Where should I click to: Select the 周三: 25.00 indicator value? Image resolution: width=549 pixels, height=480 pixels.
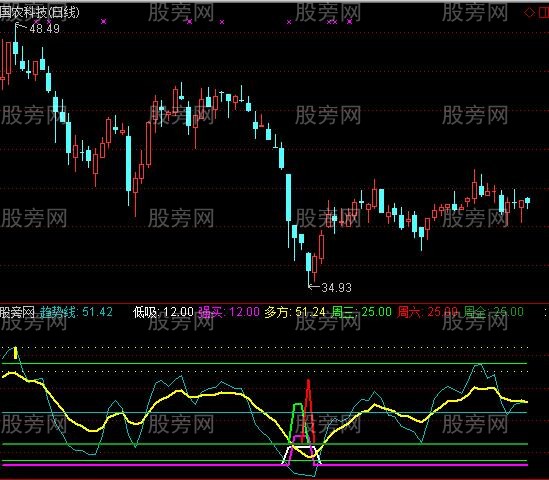pos(361,312)
